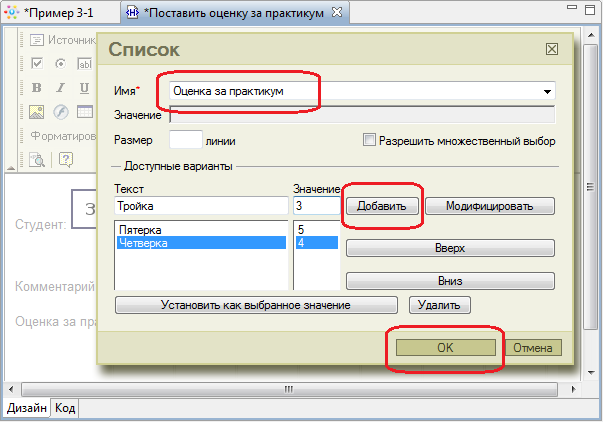The width and height of the screenshot is (603, 422).
Task: Open the 'Имя' combo box dropdown arrow
Action: click(x=547, y=92)
